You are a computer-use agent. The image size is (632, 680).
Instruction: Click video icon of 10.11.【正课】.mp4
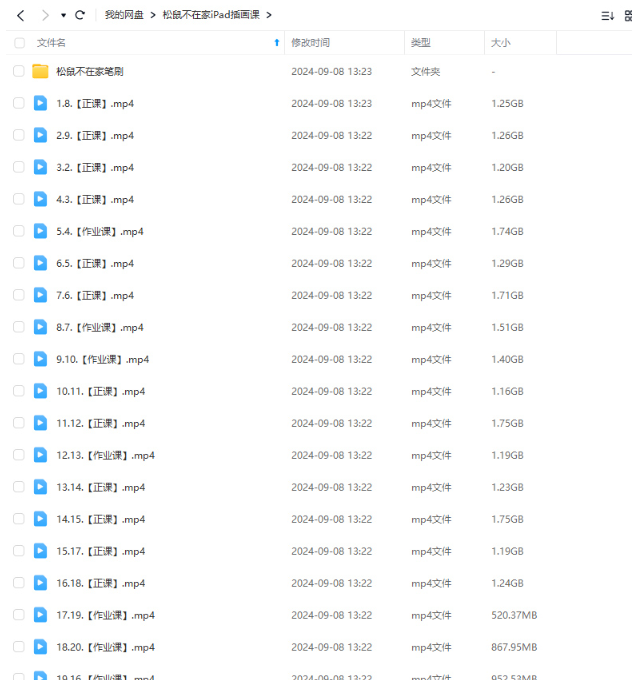click(40, 391)
